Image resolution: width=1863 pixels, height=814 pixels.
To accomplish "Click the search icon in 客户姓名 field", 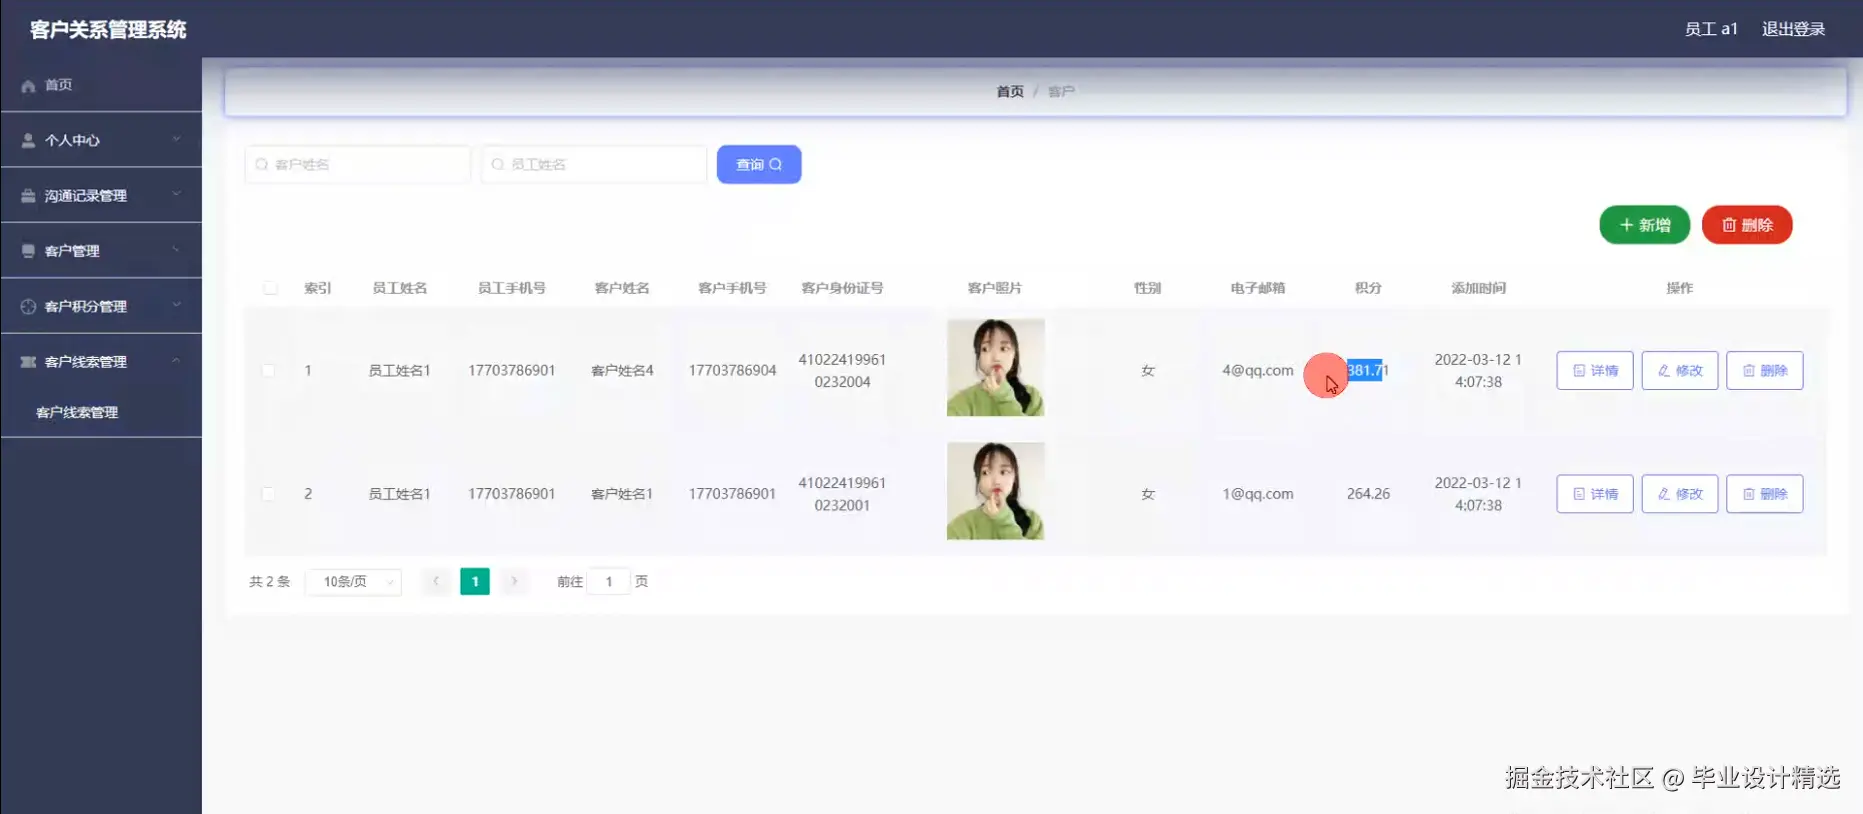I will pos(262,164).
